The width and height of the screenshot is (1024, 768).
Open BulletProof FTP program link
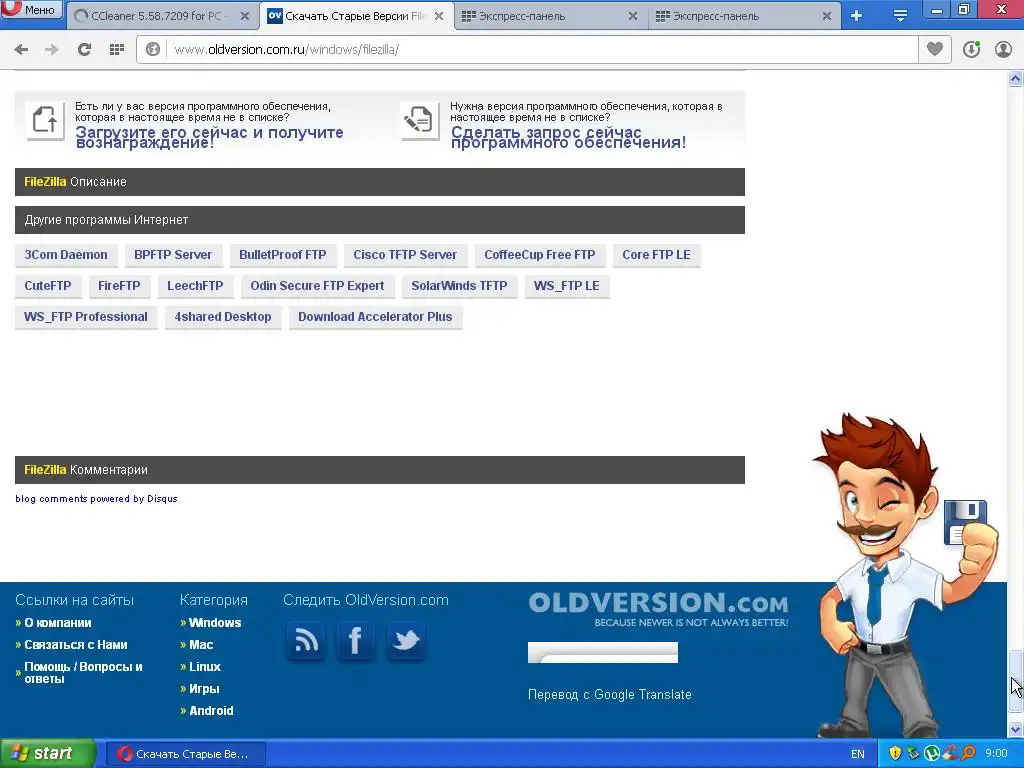pos(283,255)
